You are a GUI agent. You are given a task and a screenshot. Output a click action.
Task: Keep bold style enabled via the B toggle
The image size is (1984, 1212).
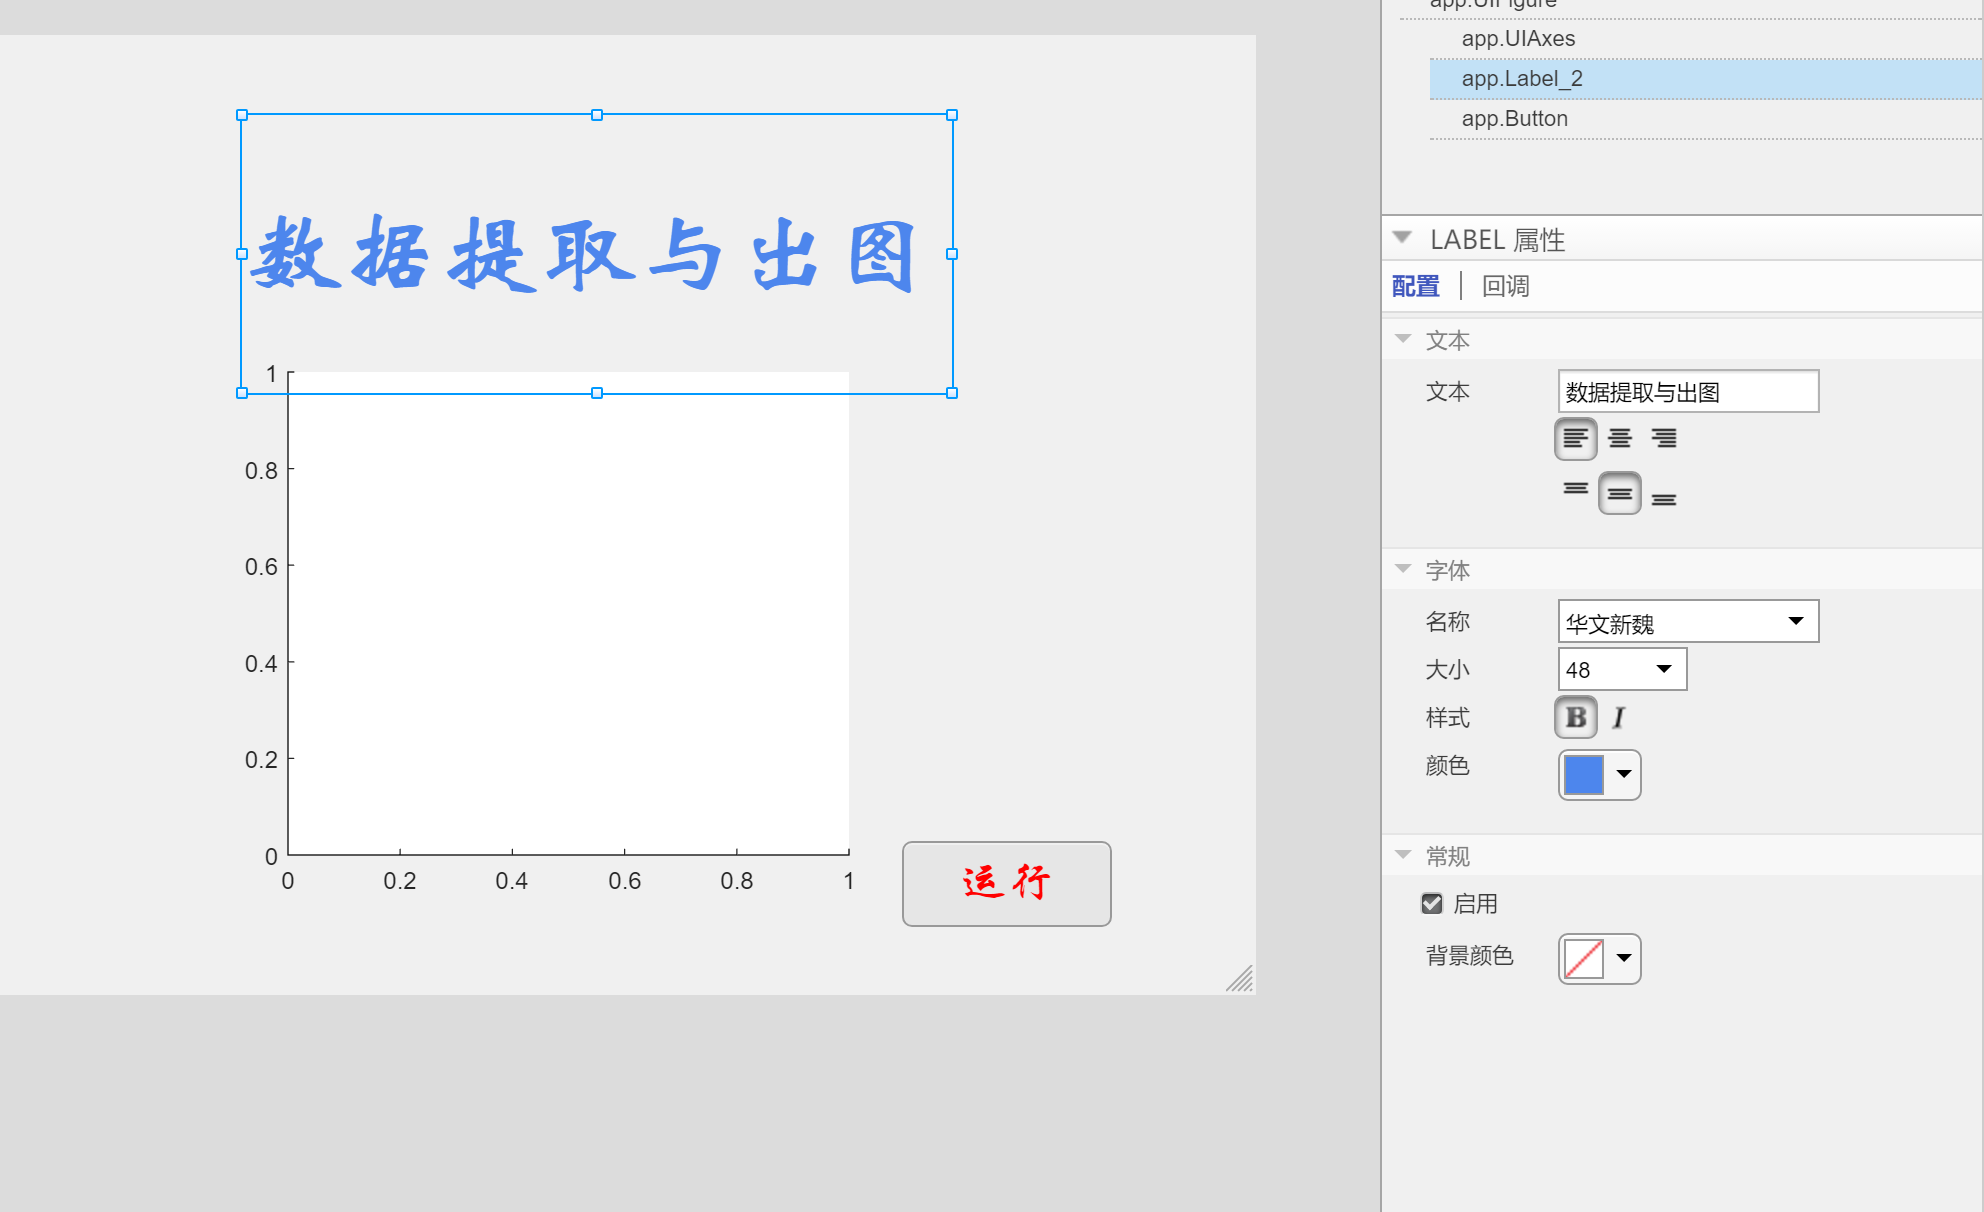[1575, 717]
